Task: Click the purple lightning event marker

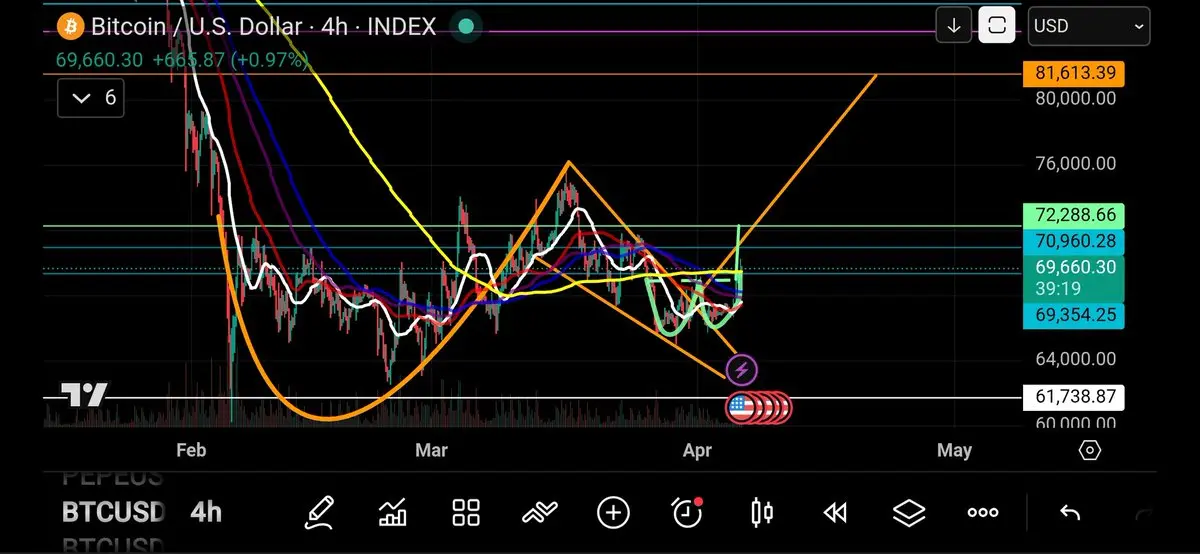Action: click(x=741, y=371)
